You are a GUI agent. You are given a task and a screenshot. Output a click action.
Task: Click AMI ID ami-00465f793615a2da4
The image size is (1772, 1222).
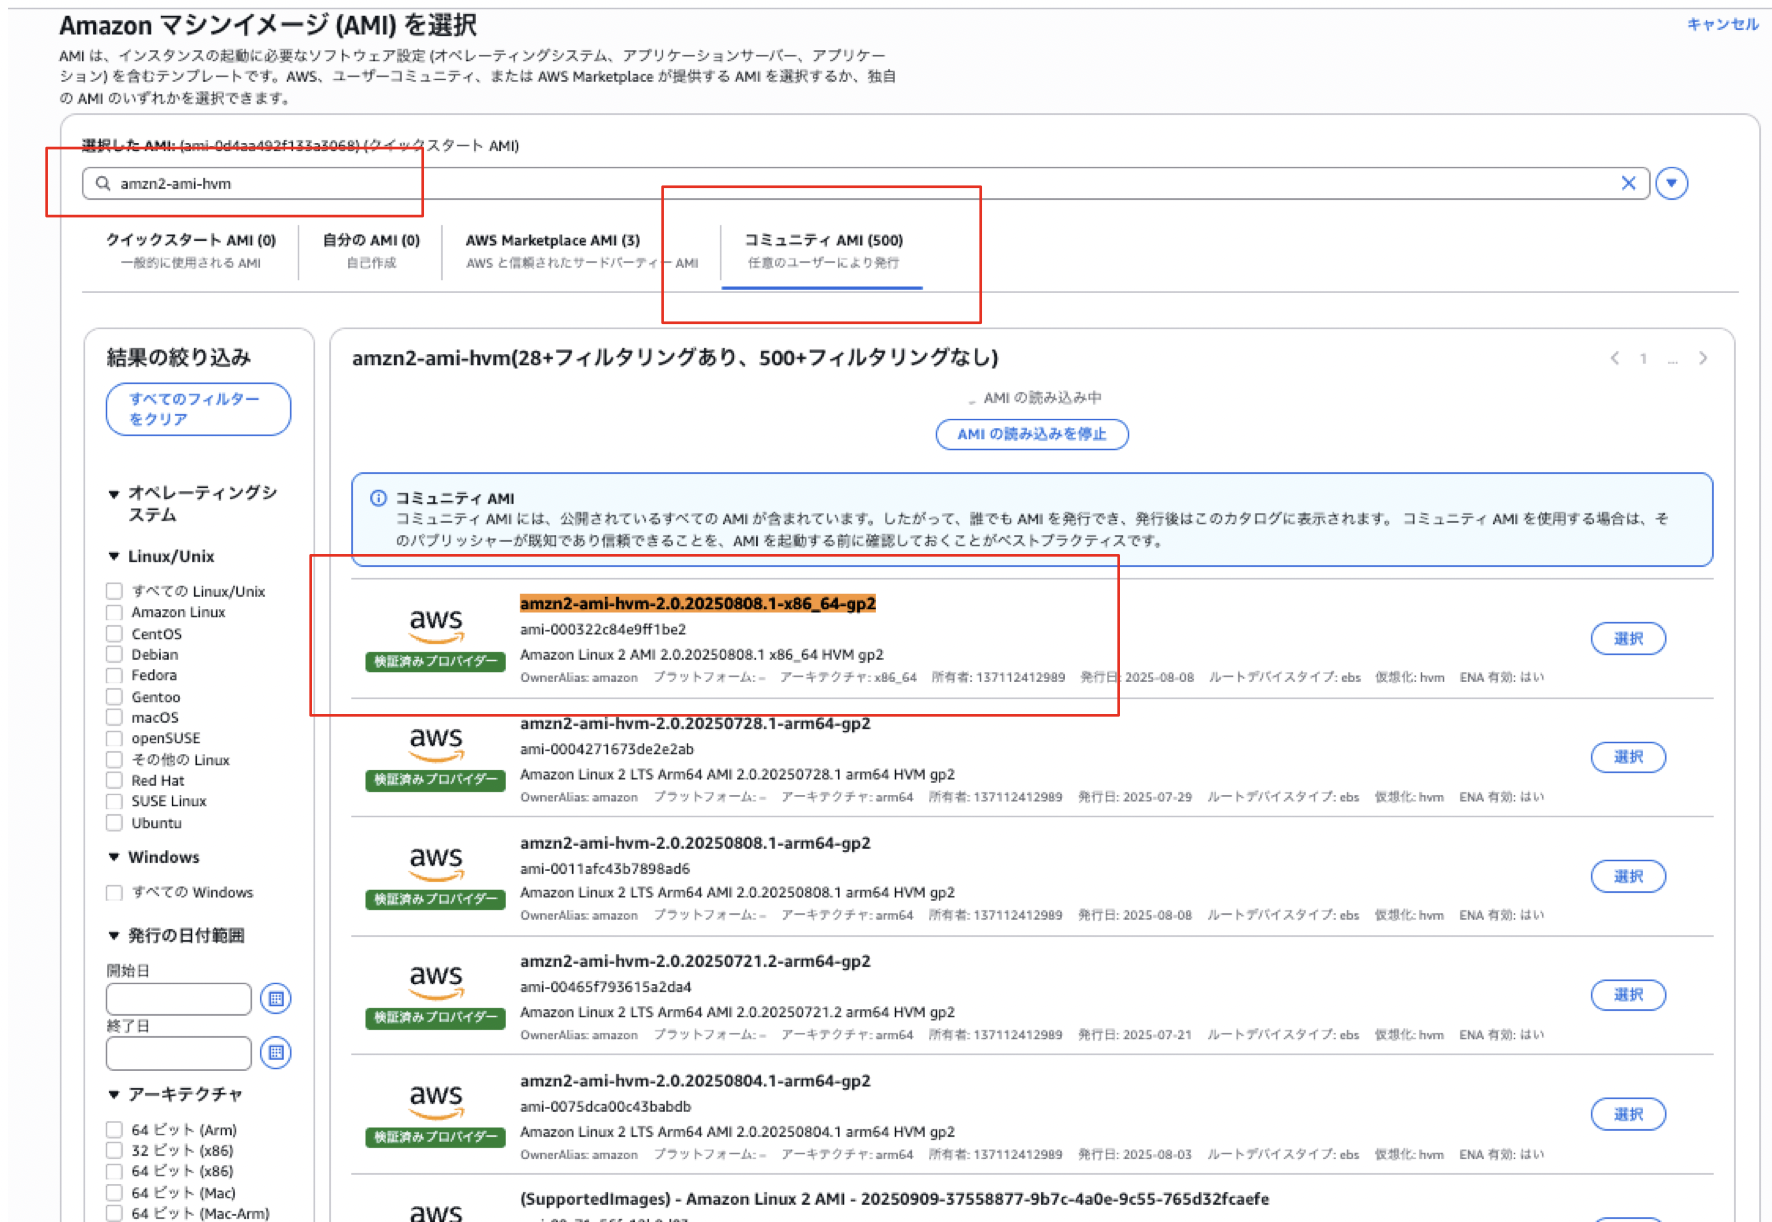(606, 986)
